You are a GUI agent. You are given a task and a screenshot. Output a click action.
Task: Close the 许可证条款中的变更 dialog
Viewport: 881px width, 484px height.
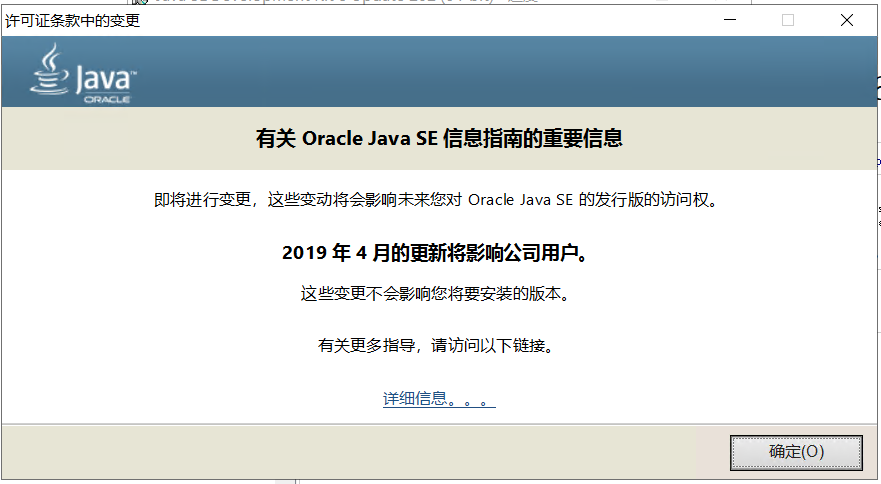point(846,20)
